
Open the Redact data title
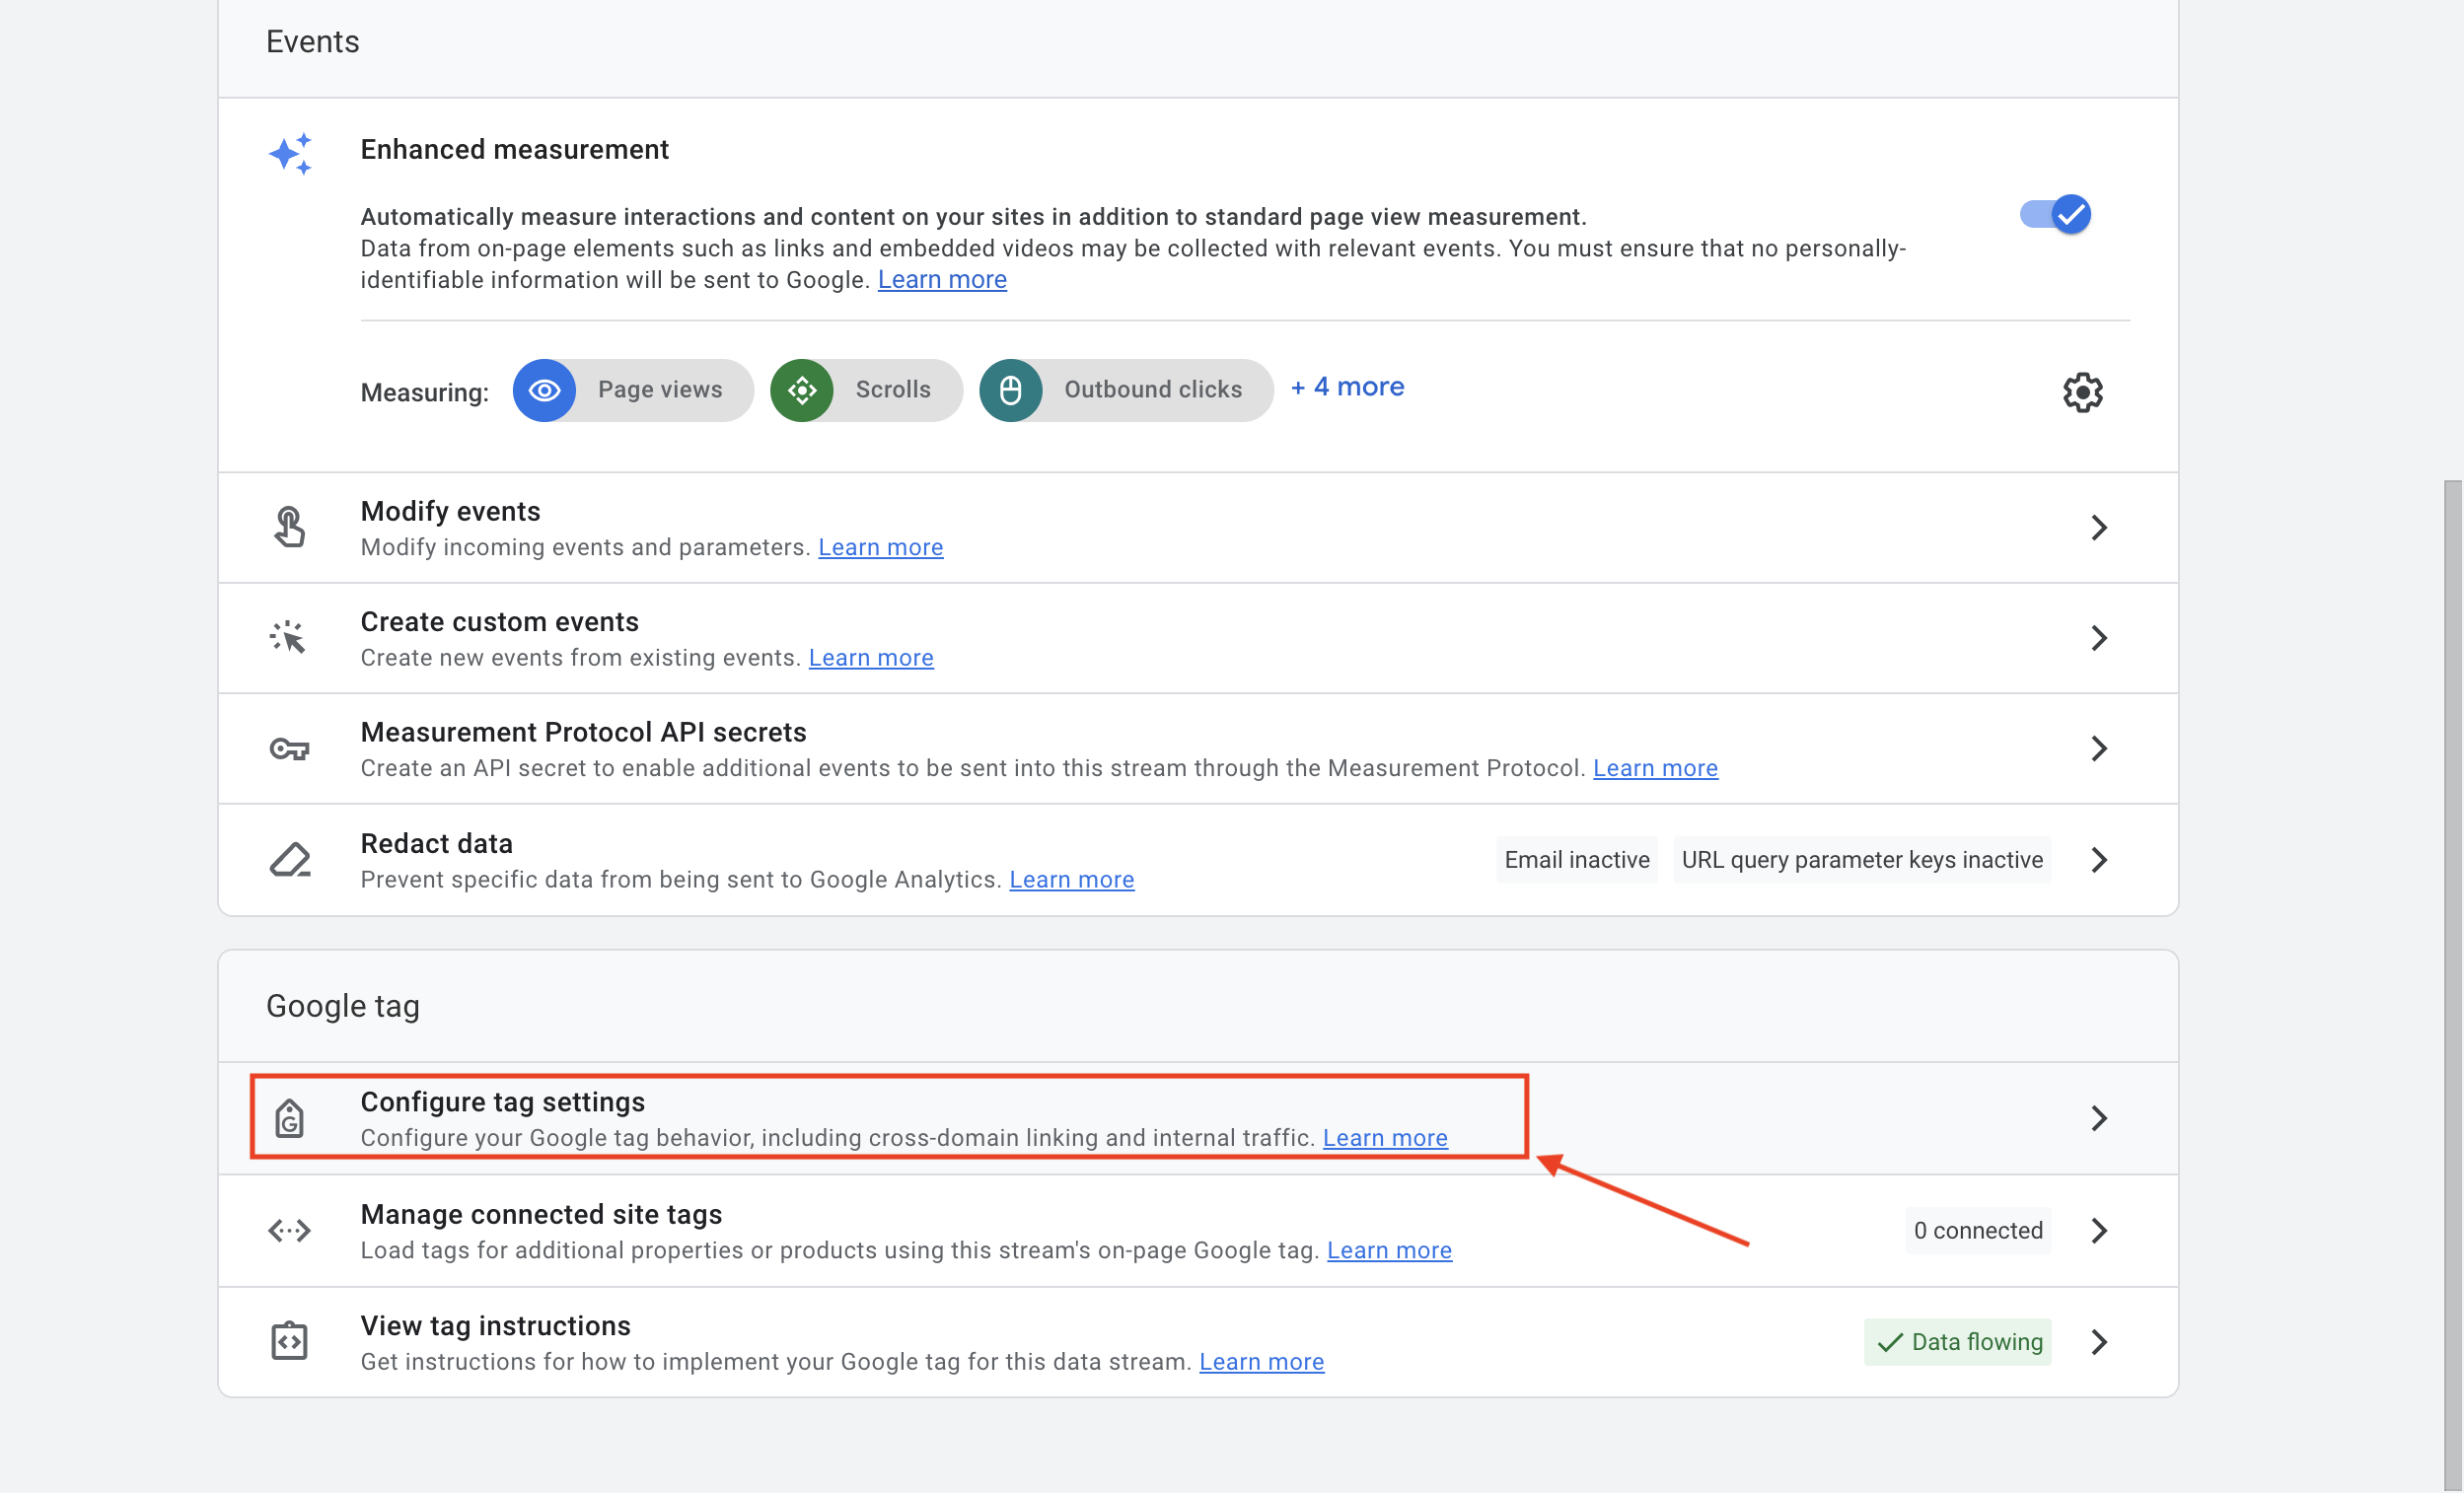tap(436, 844)
